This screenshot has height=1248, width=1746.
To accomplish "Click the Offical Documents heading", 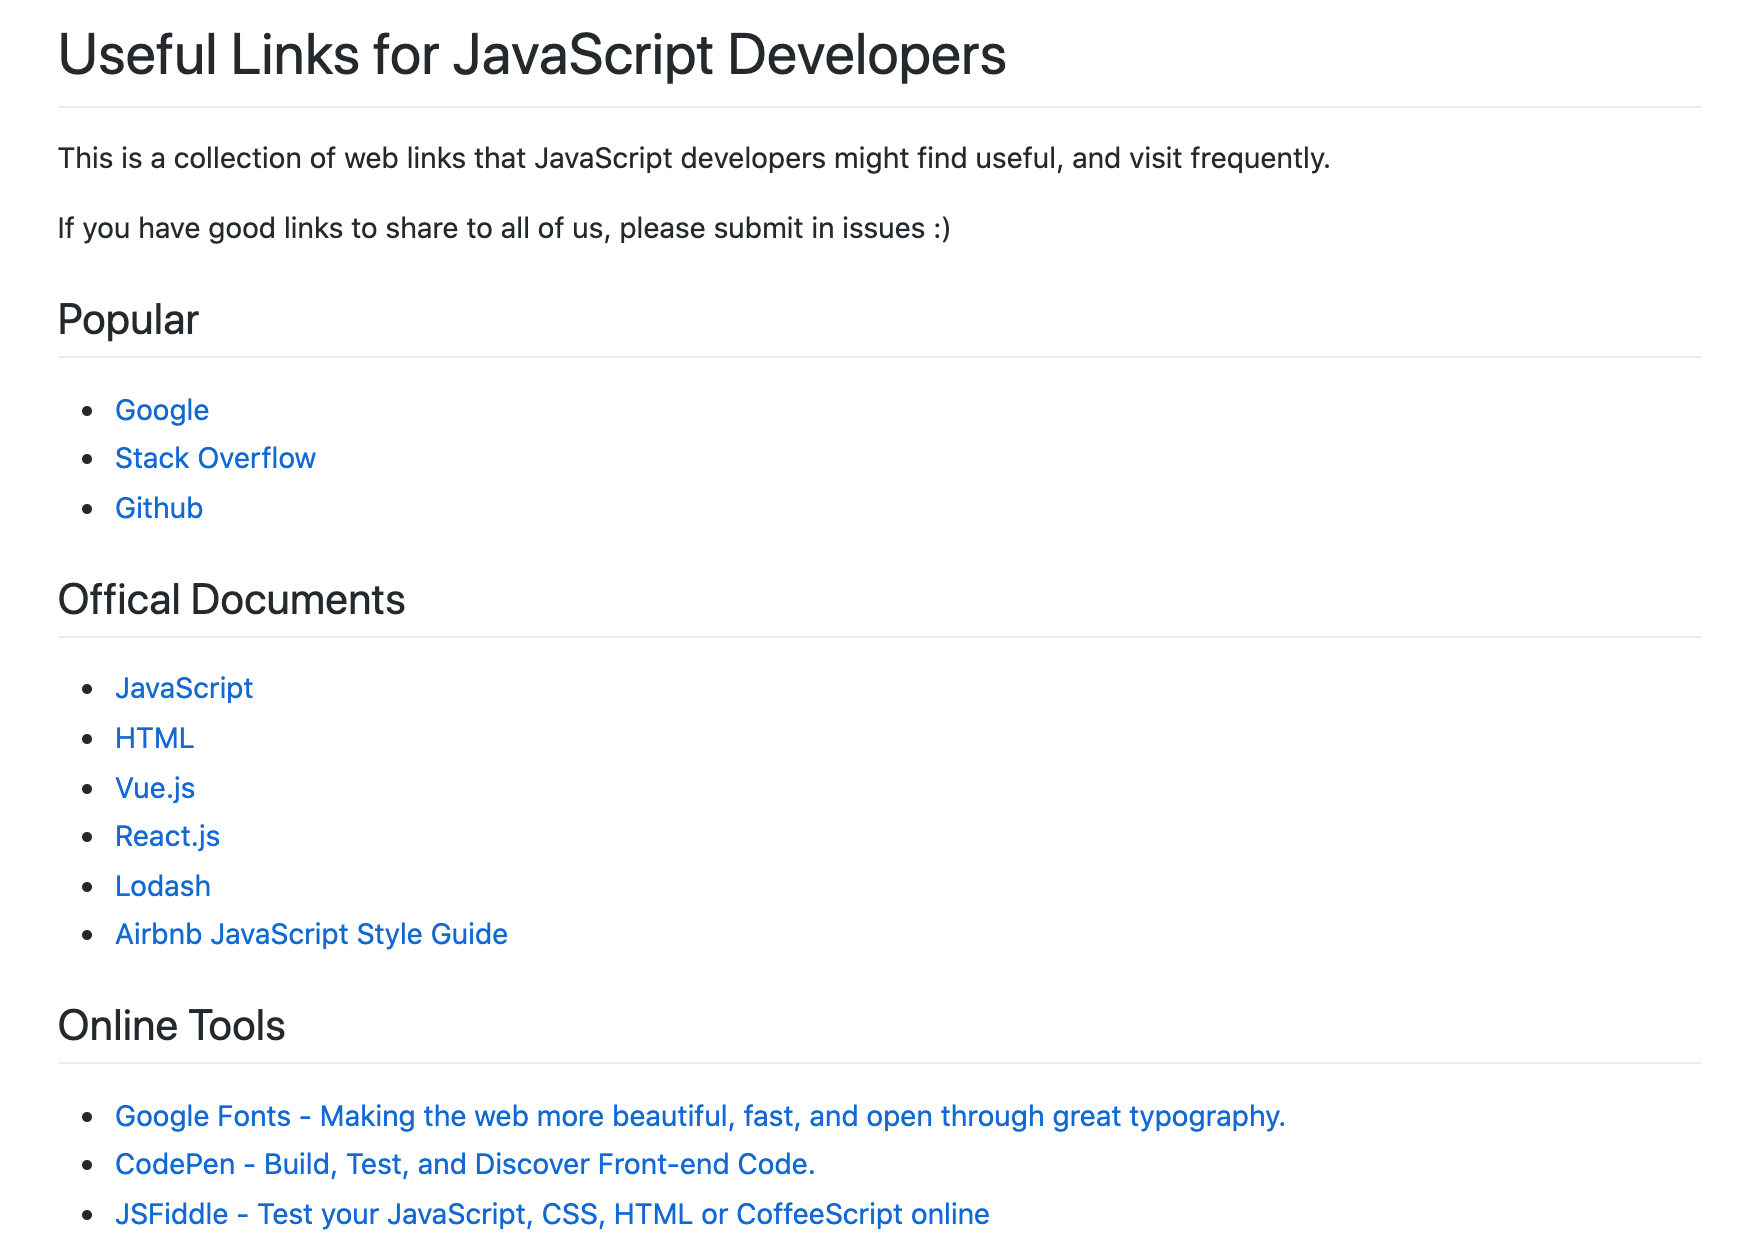I will (232, 599).
